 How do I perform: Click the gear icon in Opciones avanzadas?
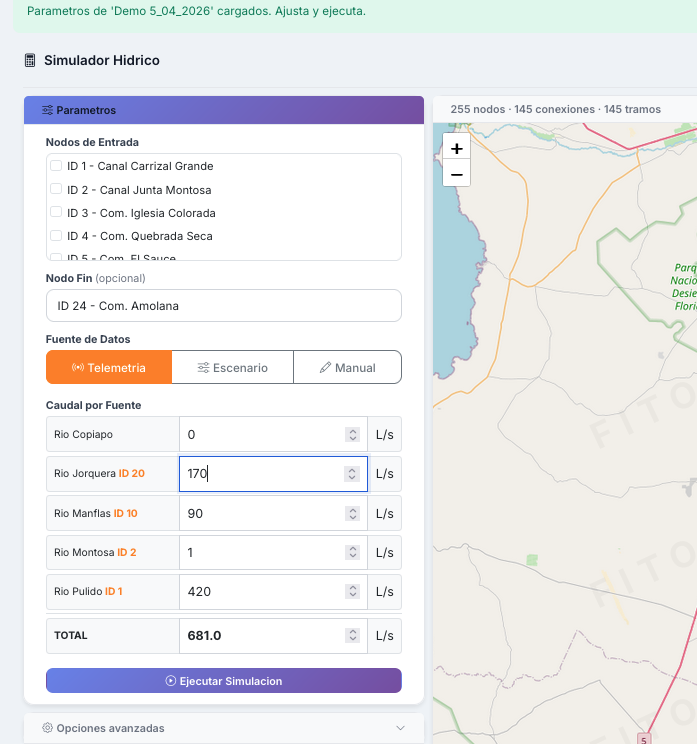point(47,727)
